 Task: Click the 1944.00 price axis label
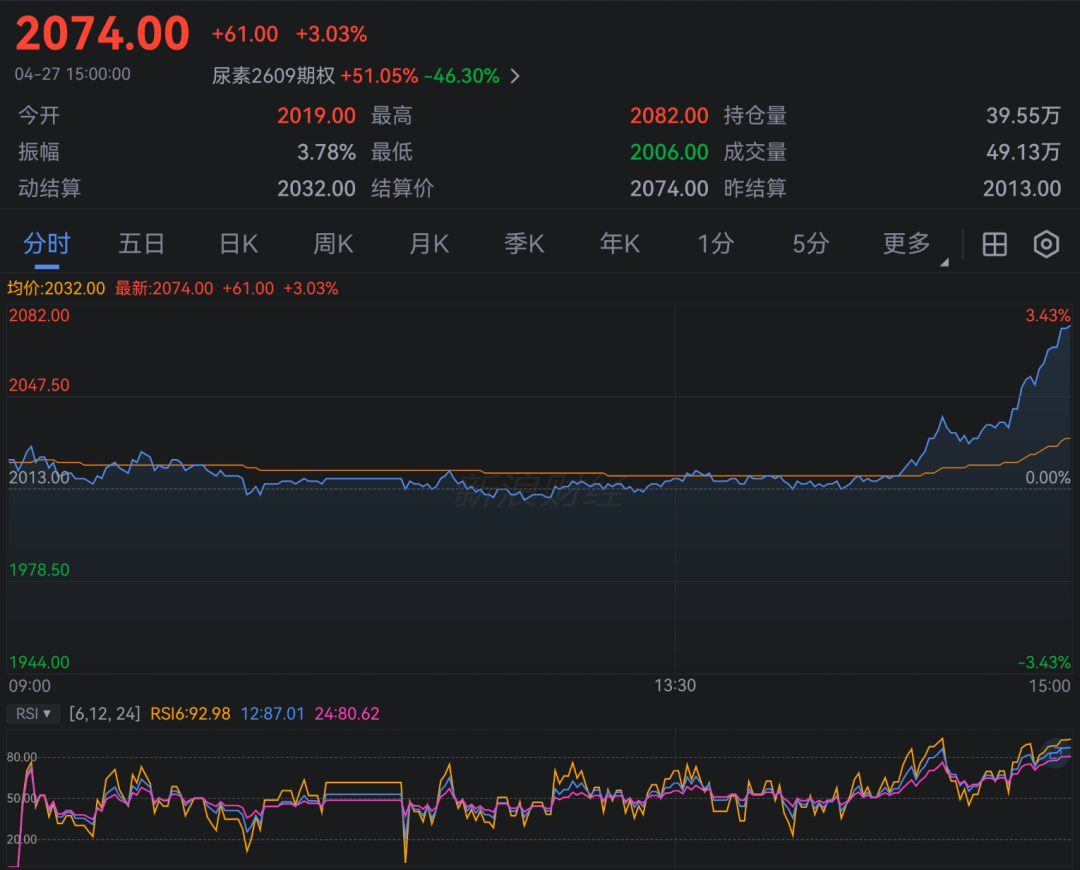pyautogui.click(x=39, y=663)
